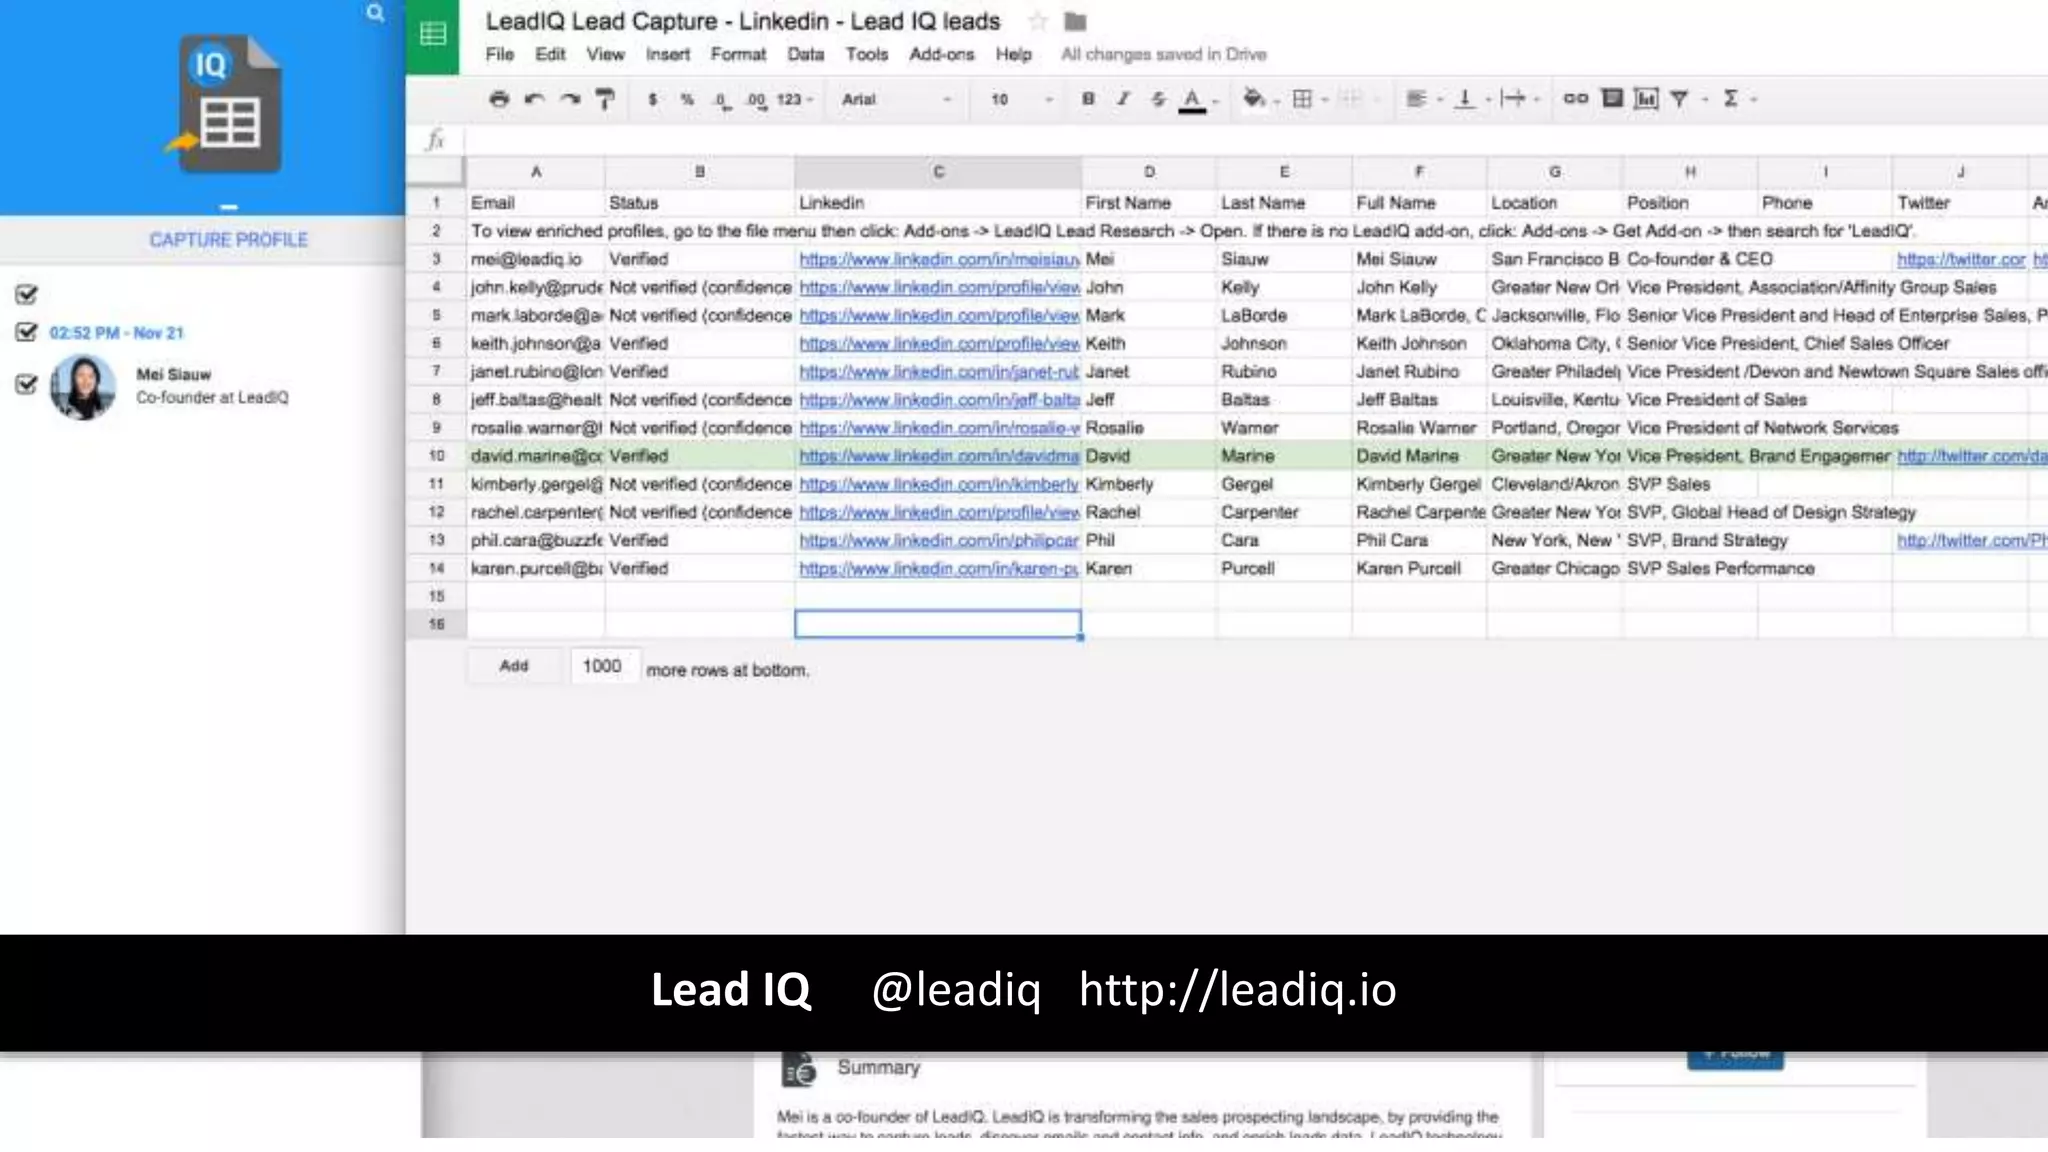
Task: Select row 10 header
Action: pyautogui.click(x=436, y=456)
